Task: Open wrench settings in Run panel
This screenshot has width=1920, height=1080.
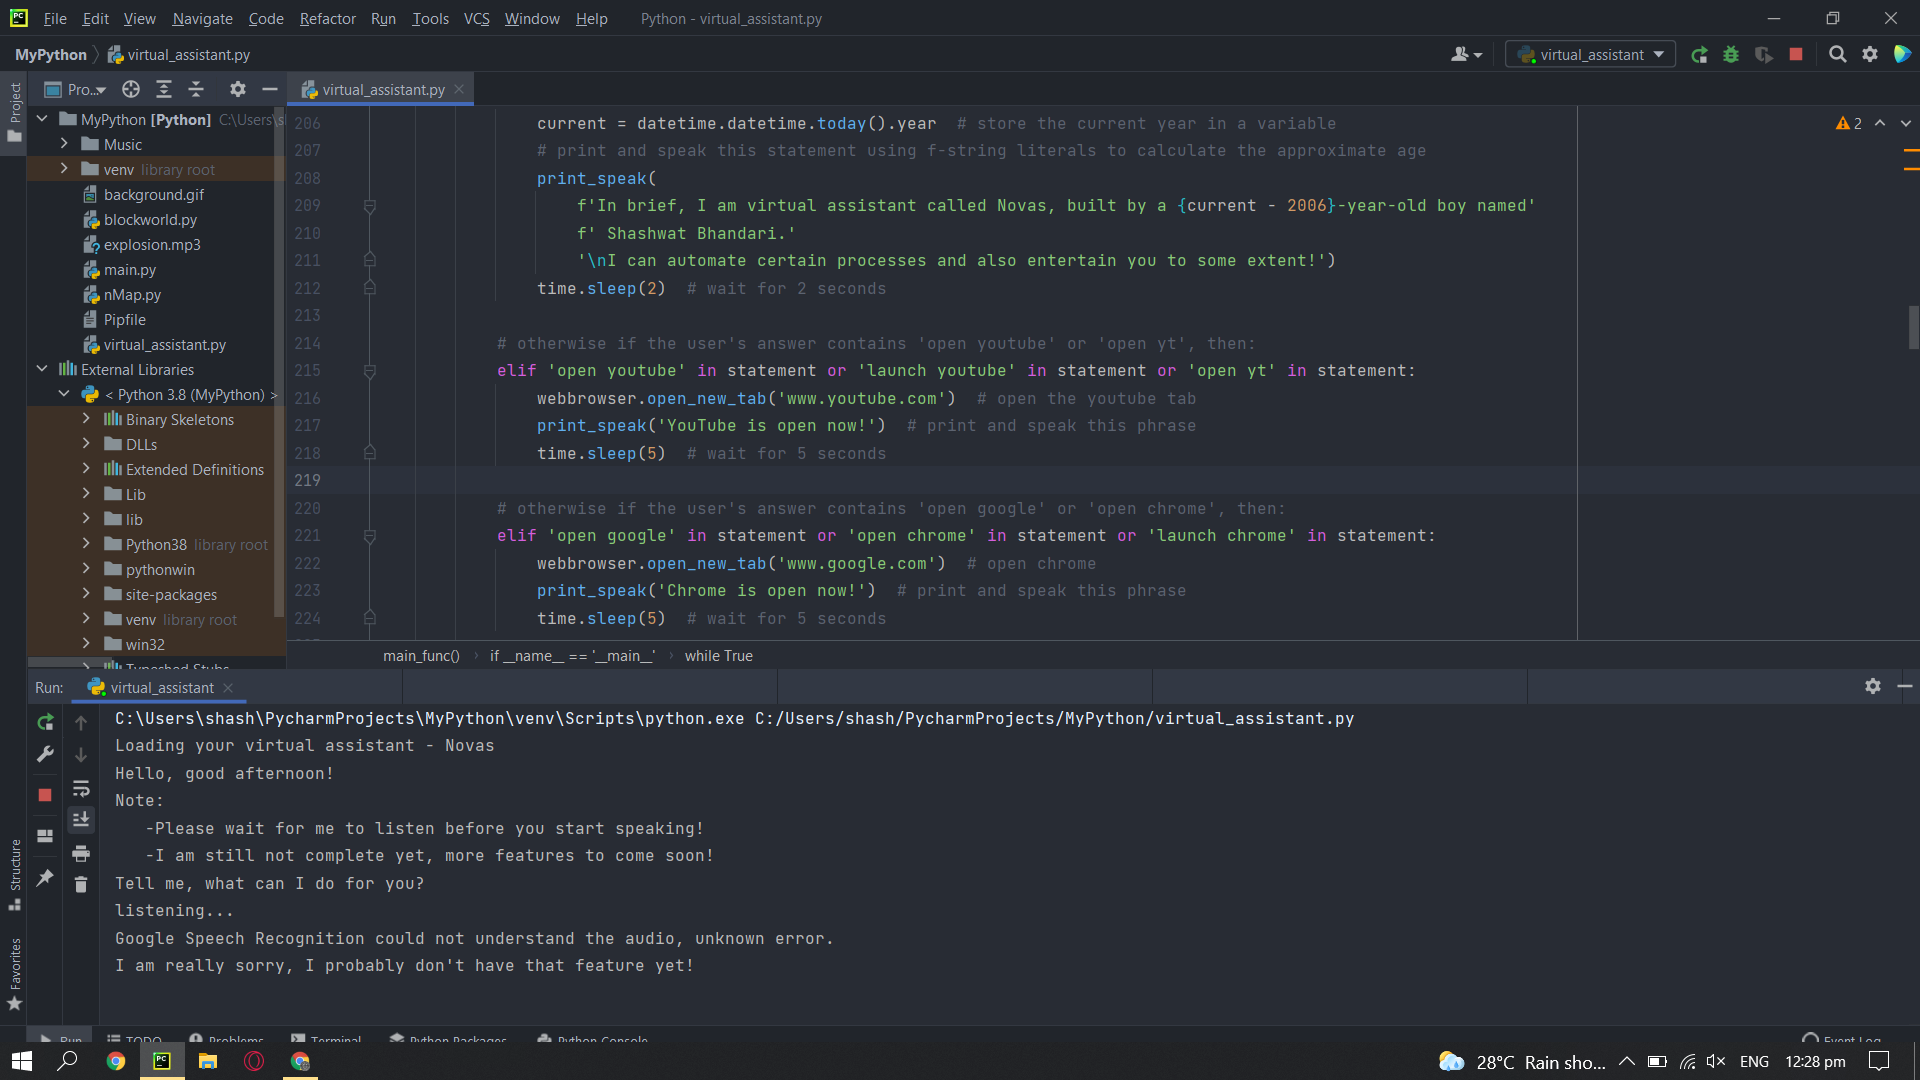Action: coord(45,754)
